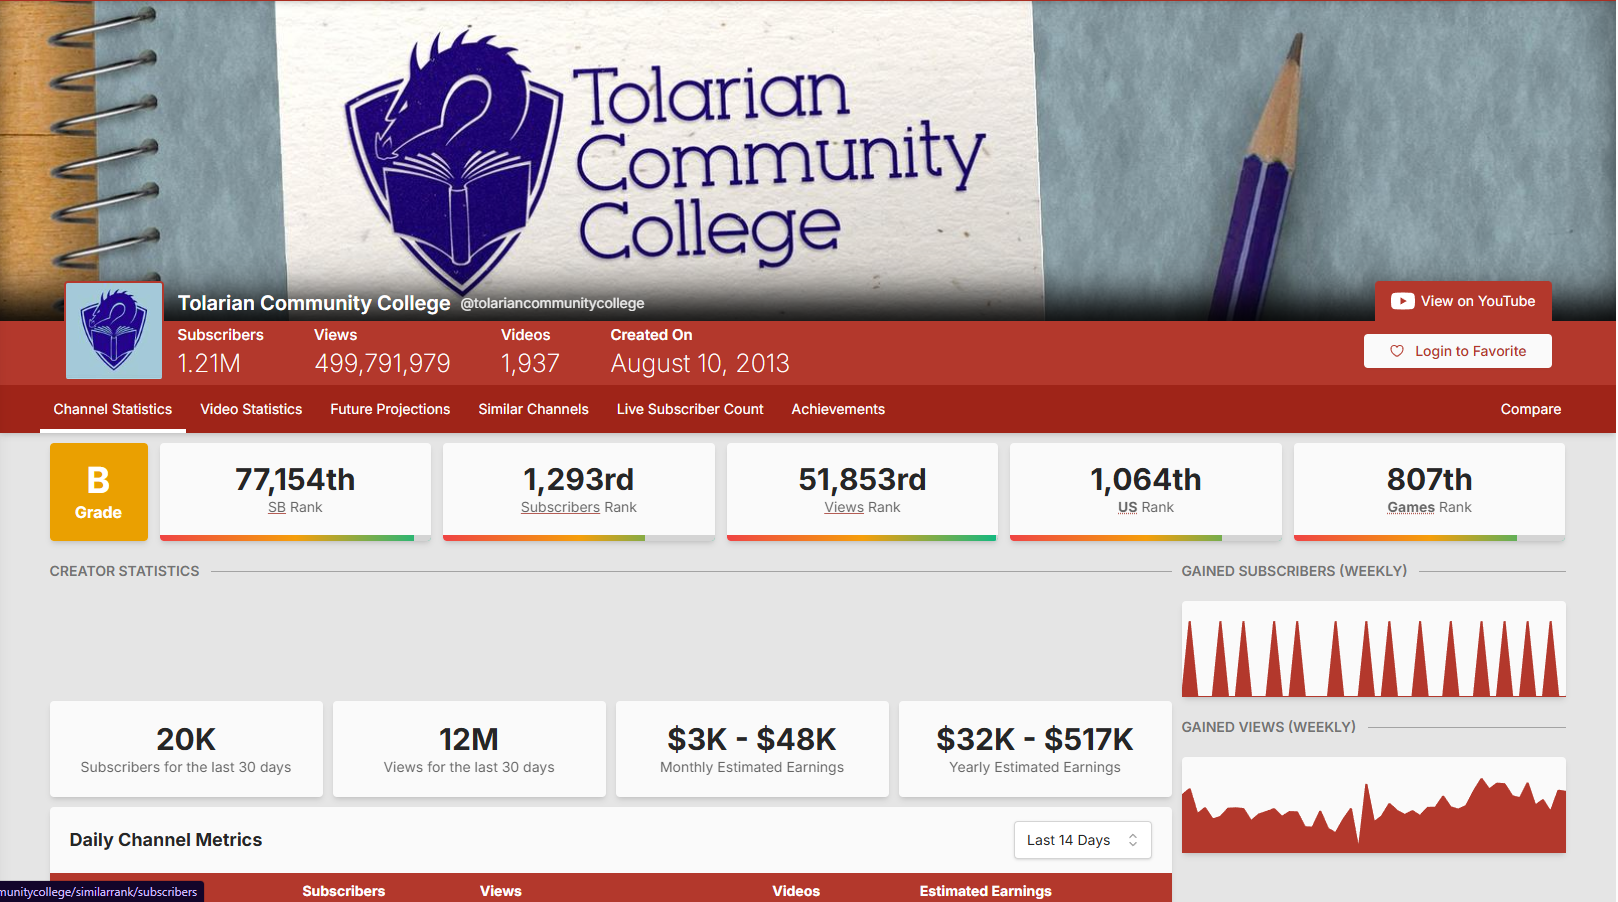
Task: Click the 1,293rd subscribers rank progress bar
Action: point(579,538)
